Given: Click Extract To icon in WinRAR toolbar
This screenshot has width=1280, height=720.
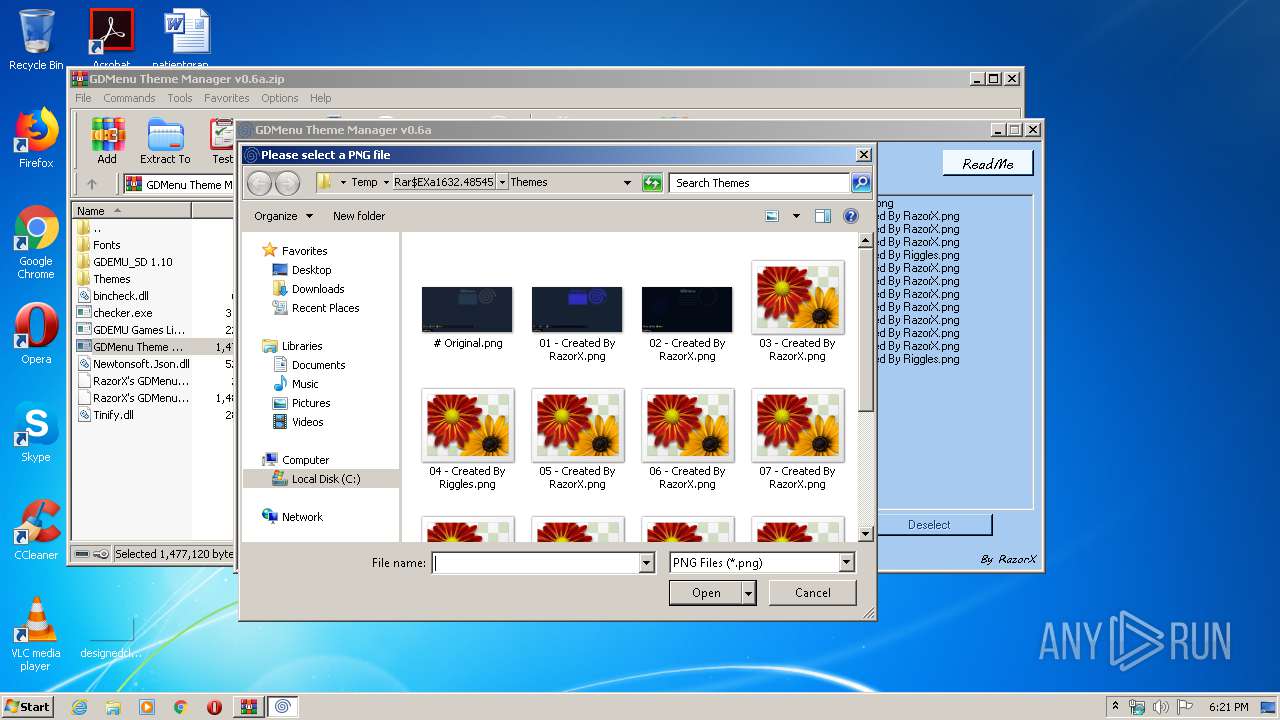Looking at the screenshot, I should [165, 141].
